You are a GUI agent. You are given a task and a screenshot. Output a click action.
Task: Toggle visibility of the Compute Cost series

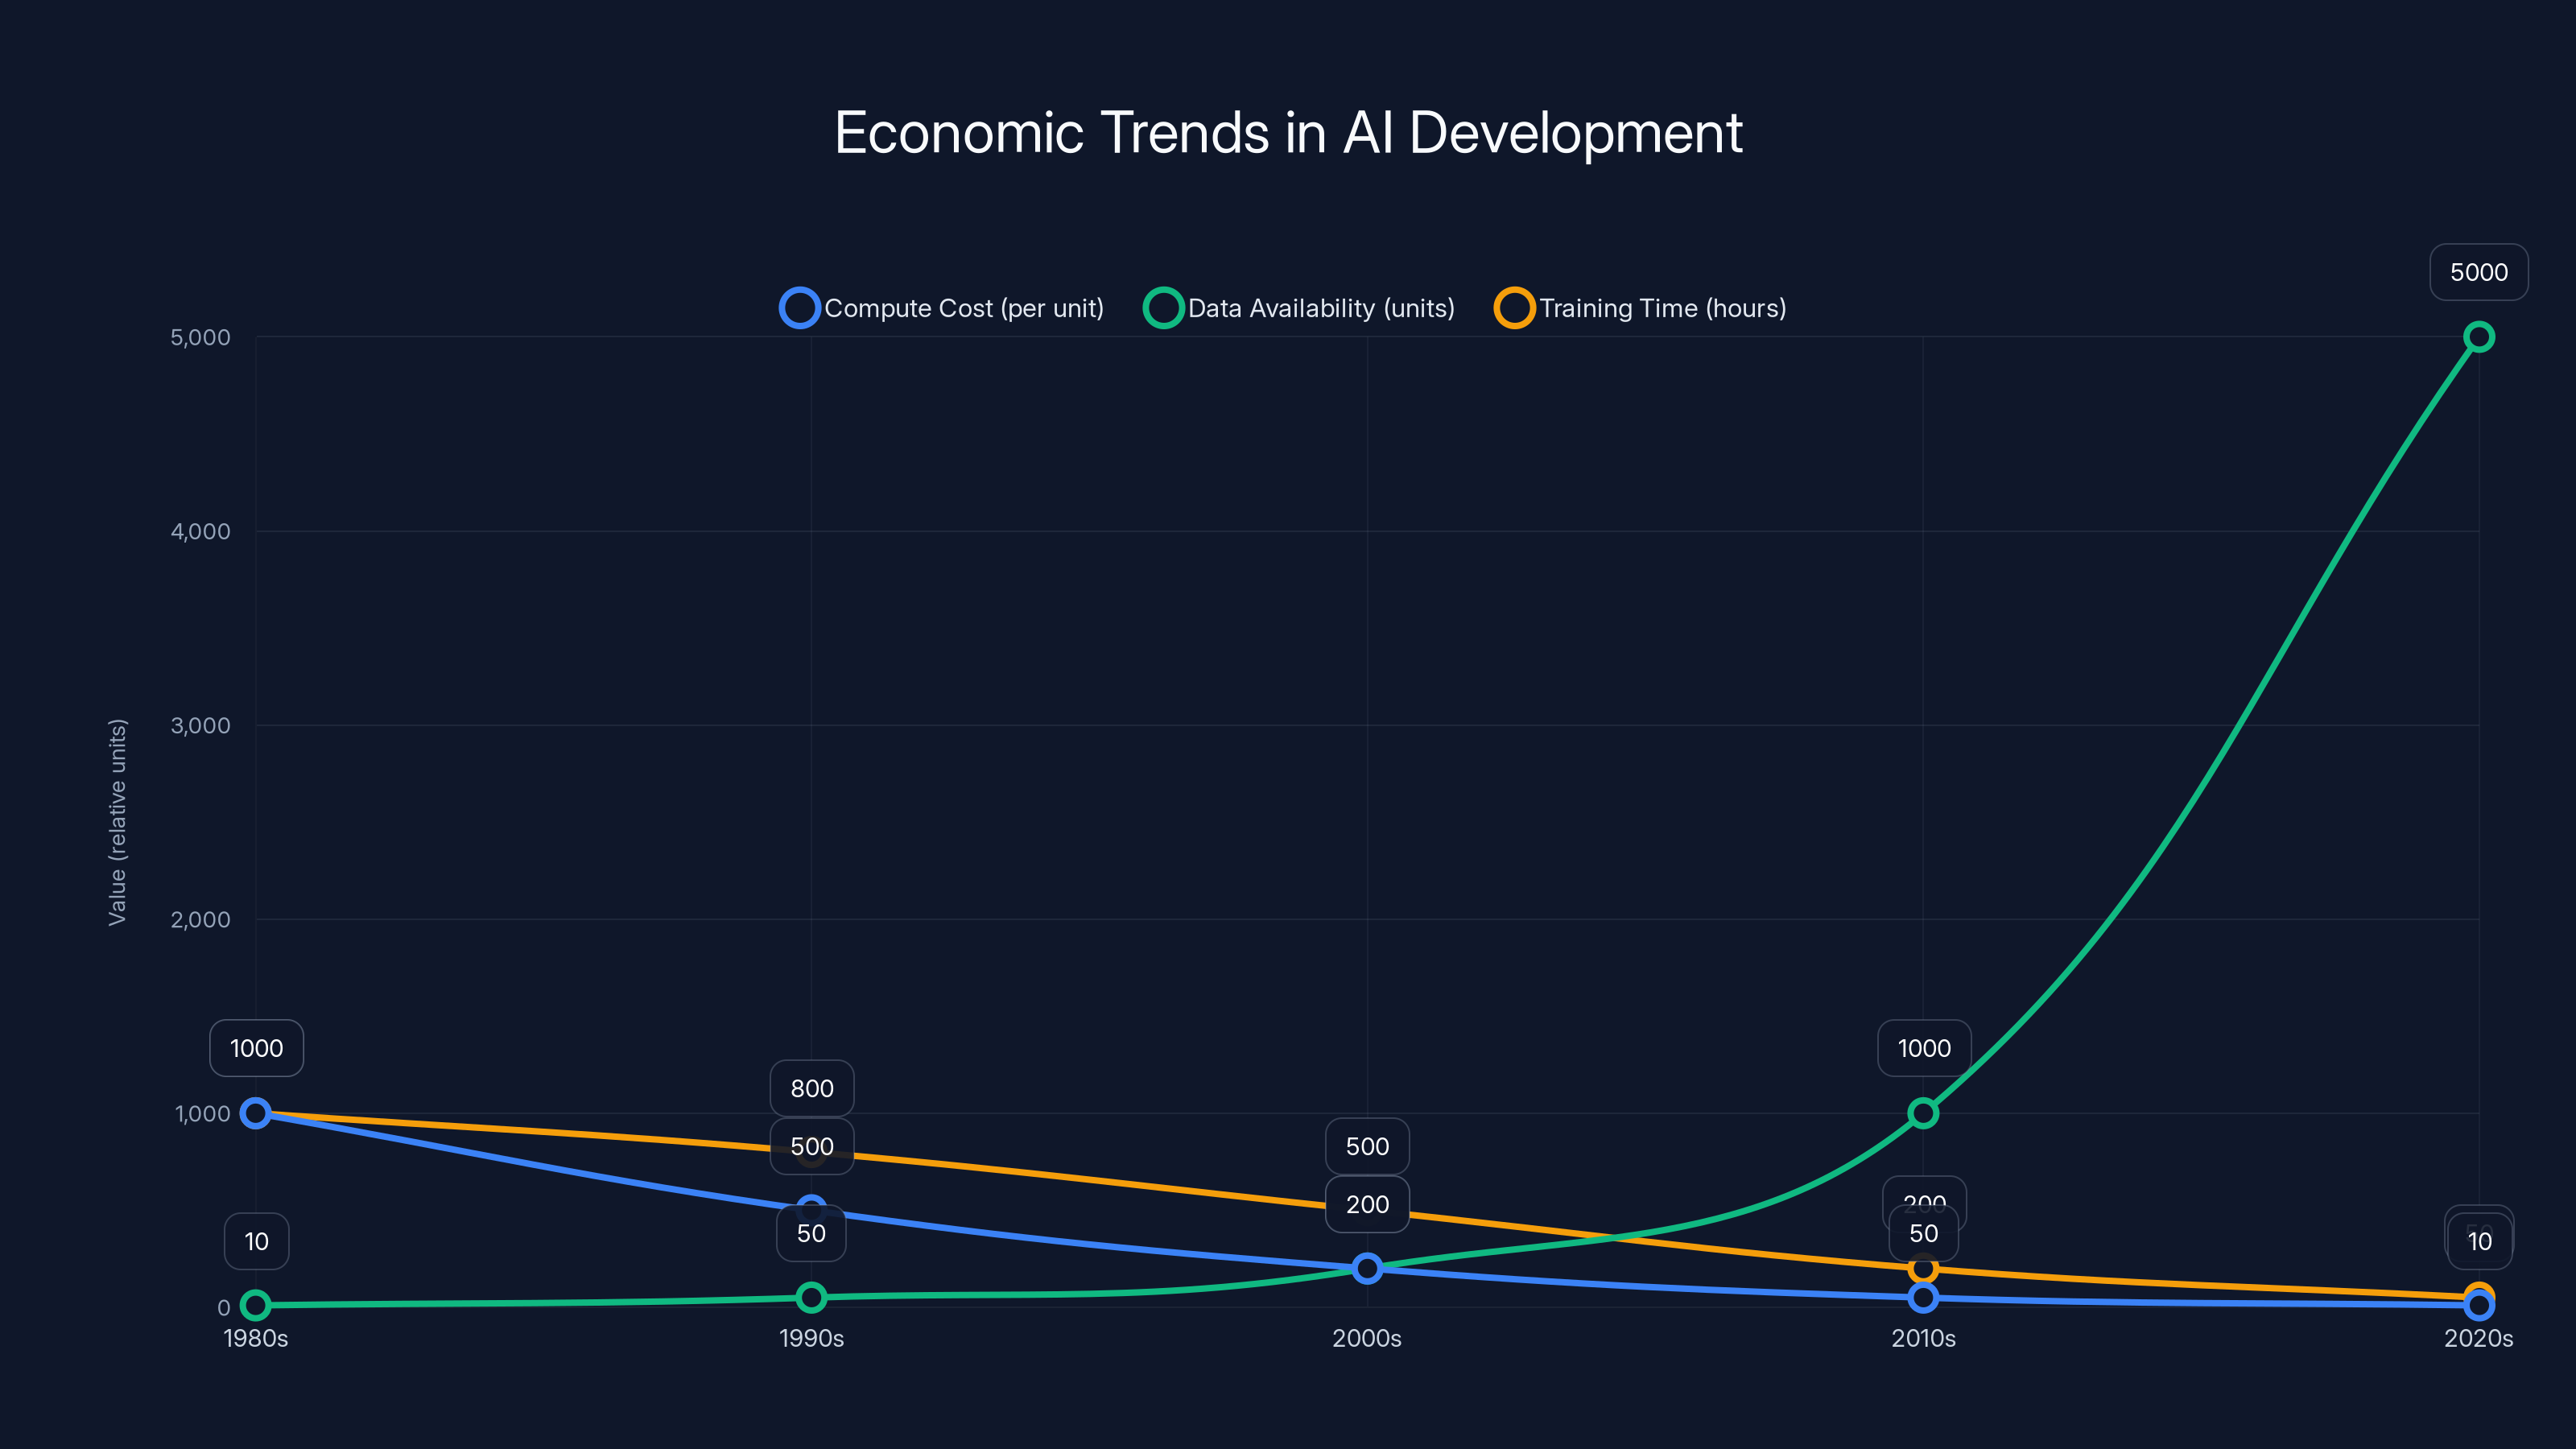click(963, 308)
